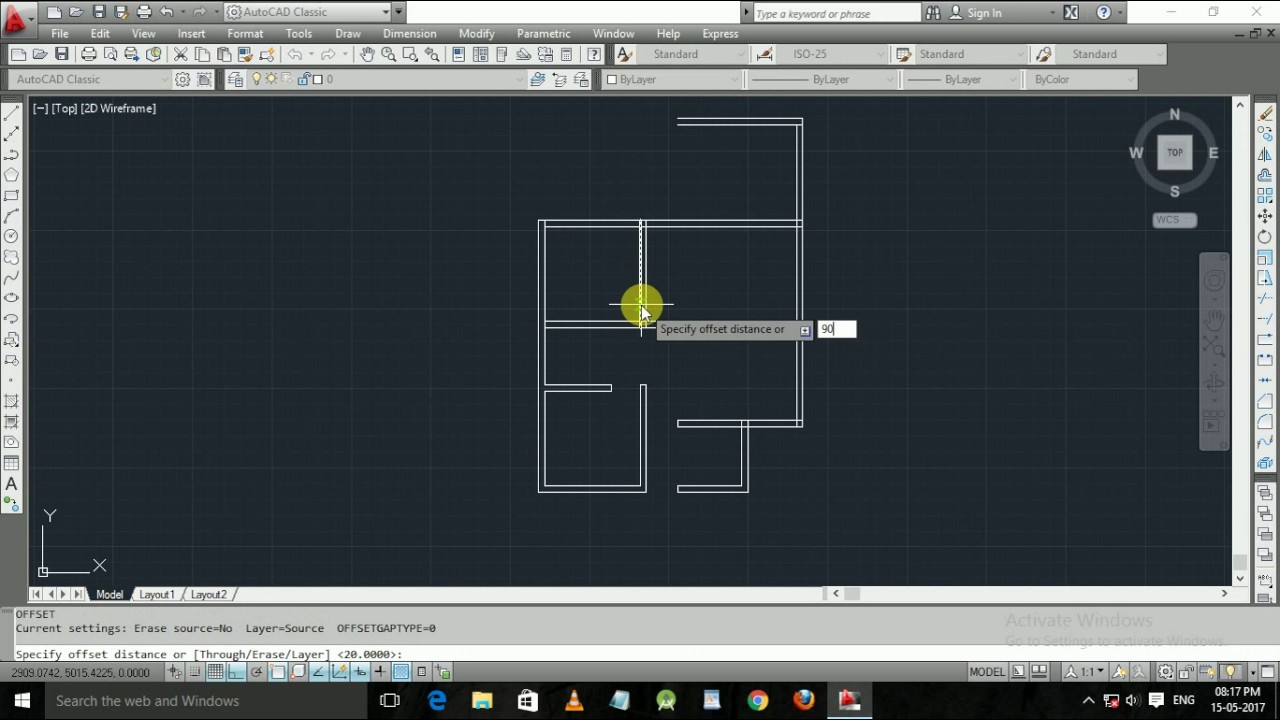Open the ByLayer color control dropdown
The image size is (1280, 720).
click(x=671, y=79)
